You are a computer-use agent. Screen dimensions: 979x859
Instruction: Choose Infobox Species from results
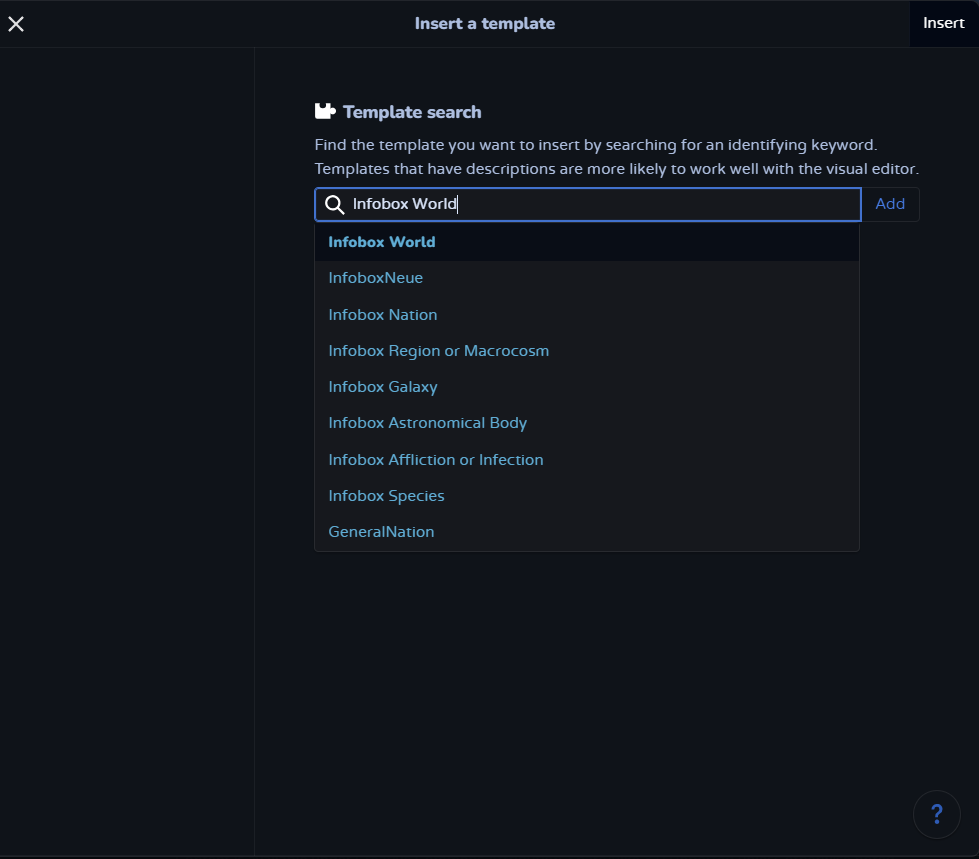point(387,496)
